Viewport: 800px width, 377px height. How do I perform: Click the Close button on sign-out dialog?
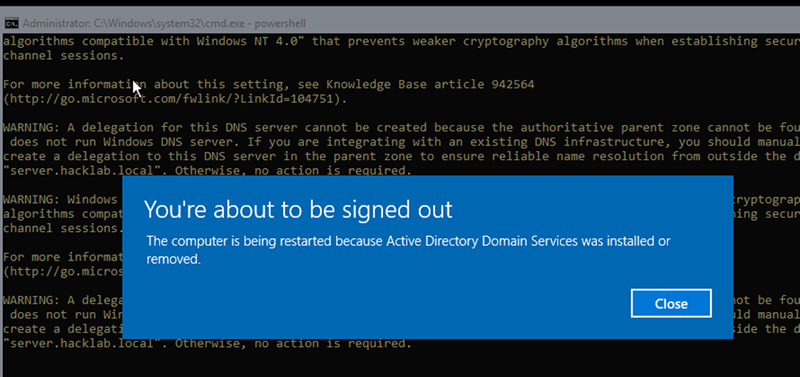(x=671, y=304)
